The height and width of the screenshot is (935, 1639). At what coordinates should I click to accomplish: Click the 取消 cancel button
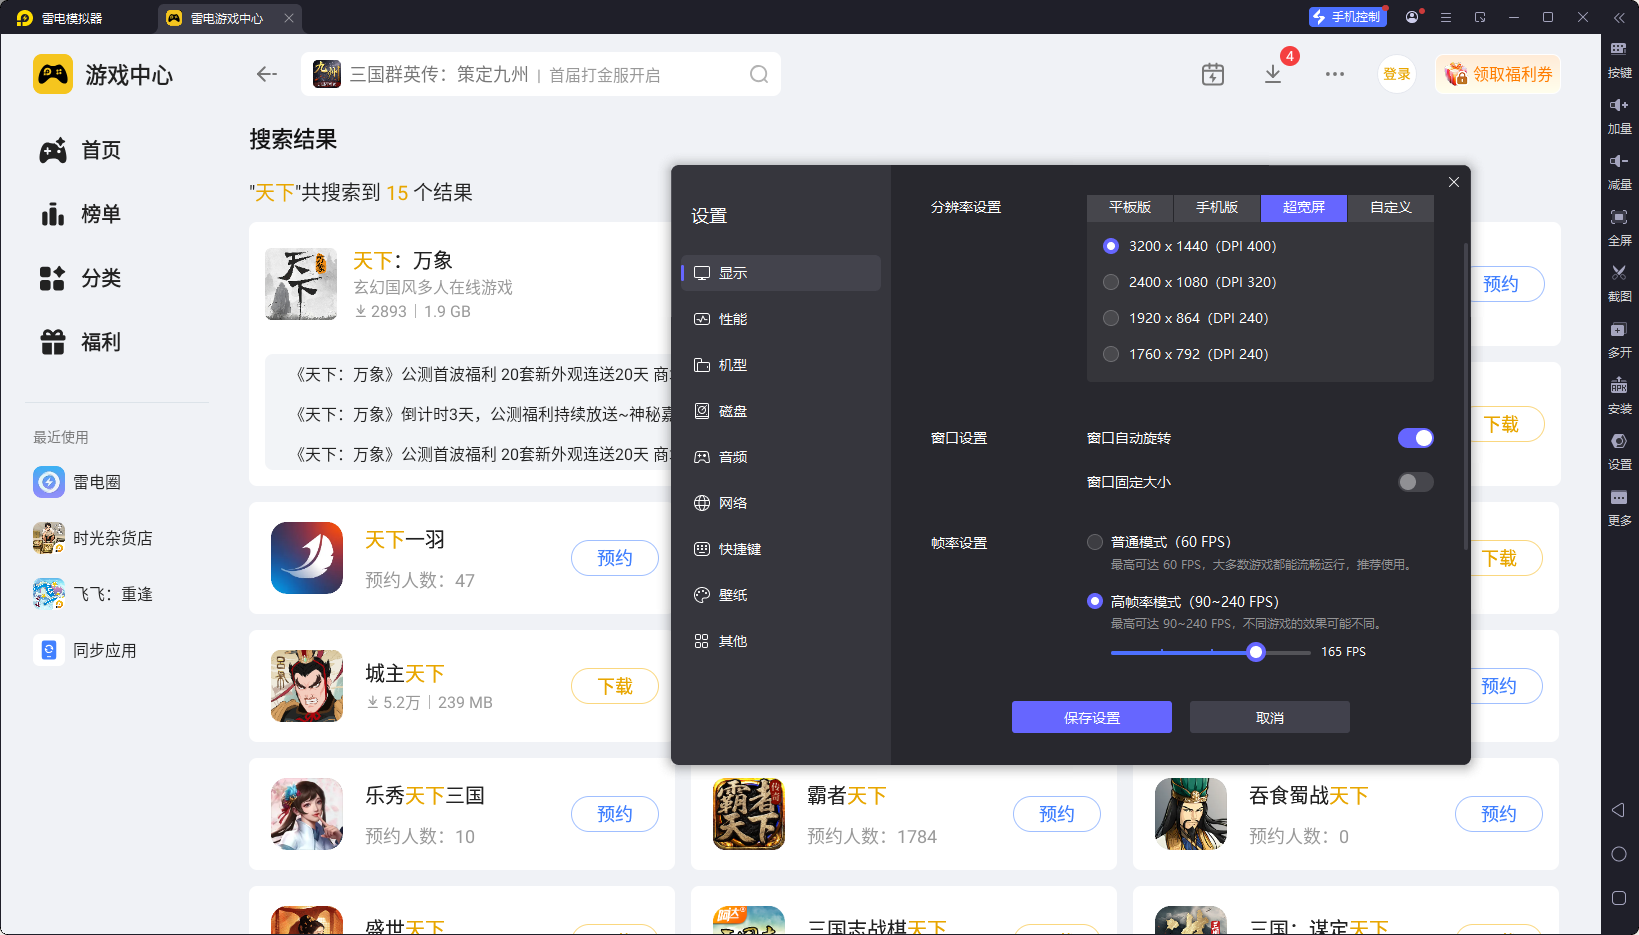(x=1269, y=717)
